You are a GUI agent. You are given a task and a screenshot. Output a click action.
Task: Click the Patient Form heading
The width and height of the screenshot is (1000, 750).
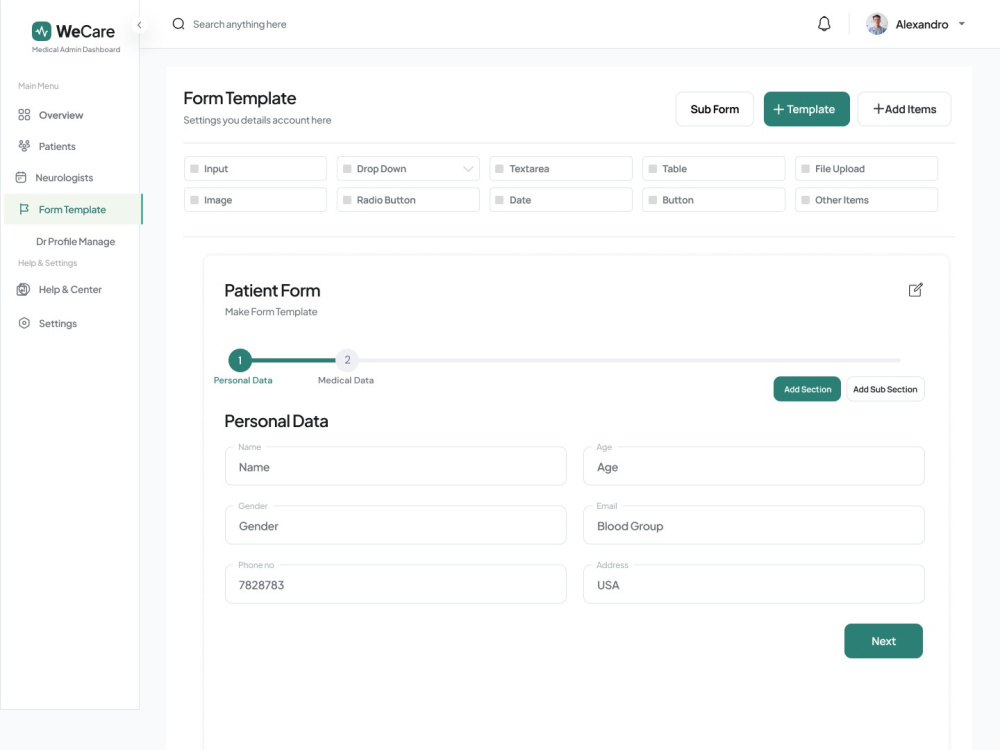point(272,291)
